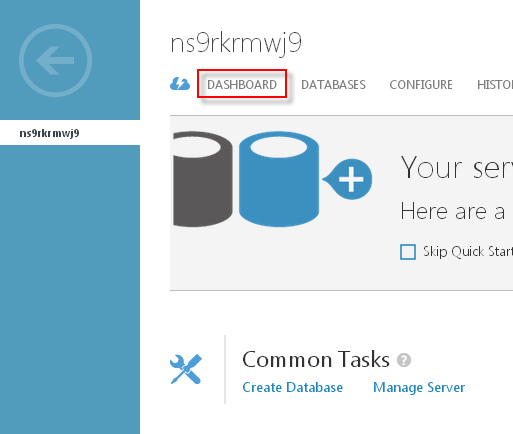513x434 pixels.
Task: Click the ns9rkrmwj9 page title heading
Action: 236,44
